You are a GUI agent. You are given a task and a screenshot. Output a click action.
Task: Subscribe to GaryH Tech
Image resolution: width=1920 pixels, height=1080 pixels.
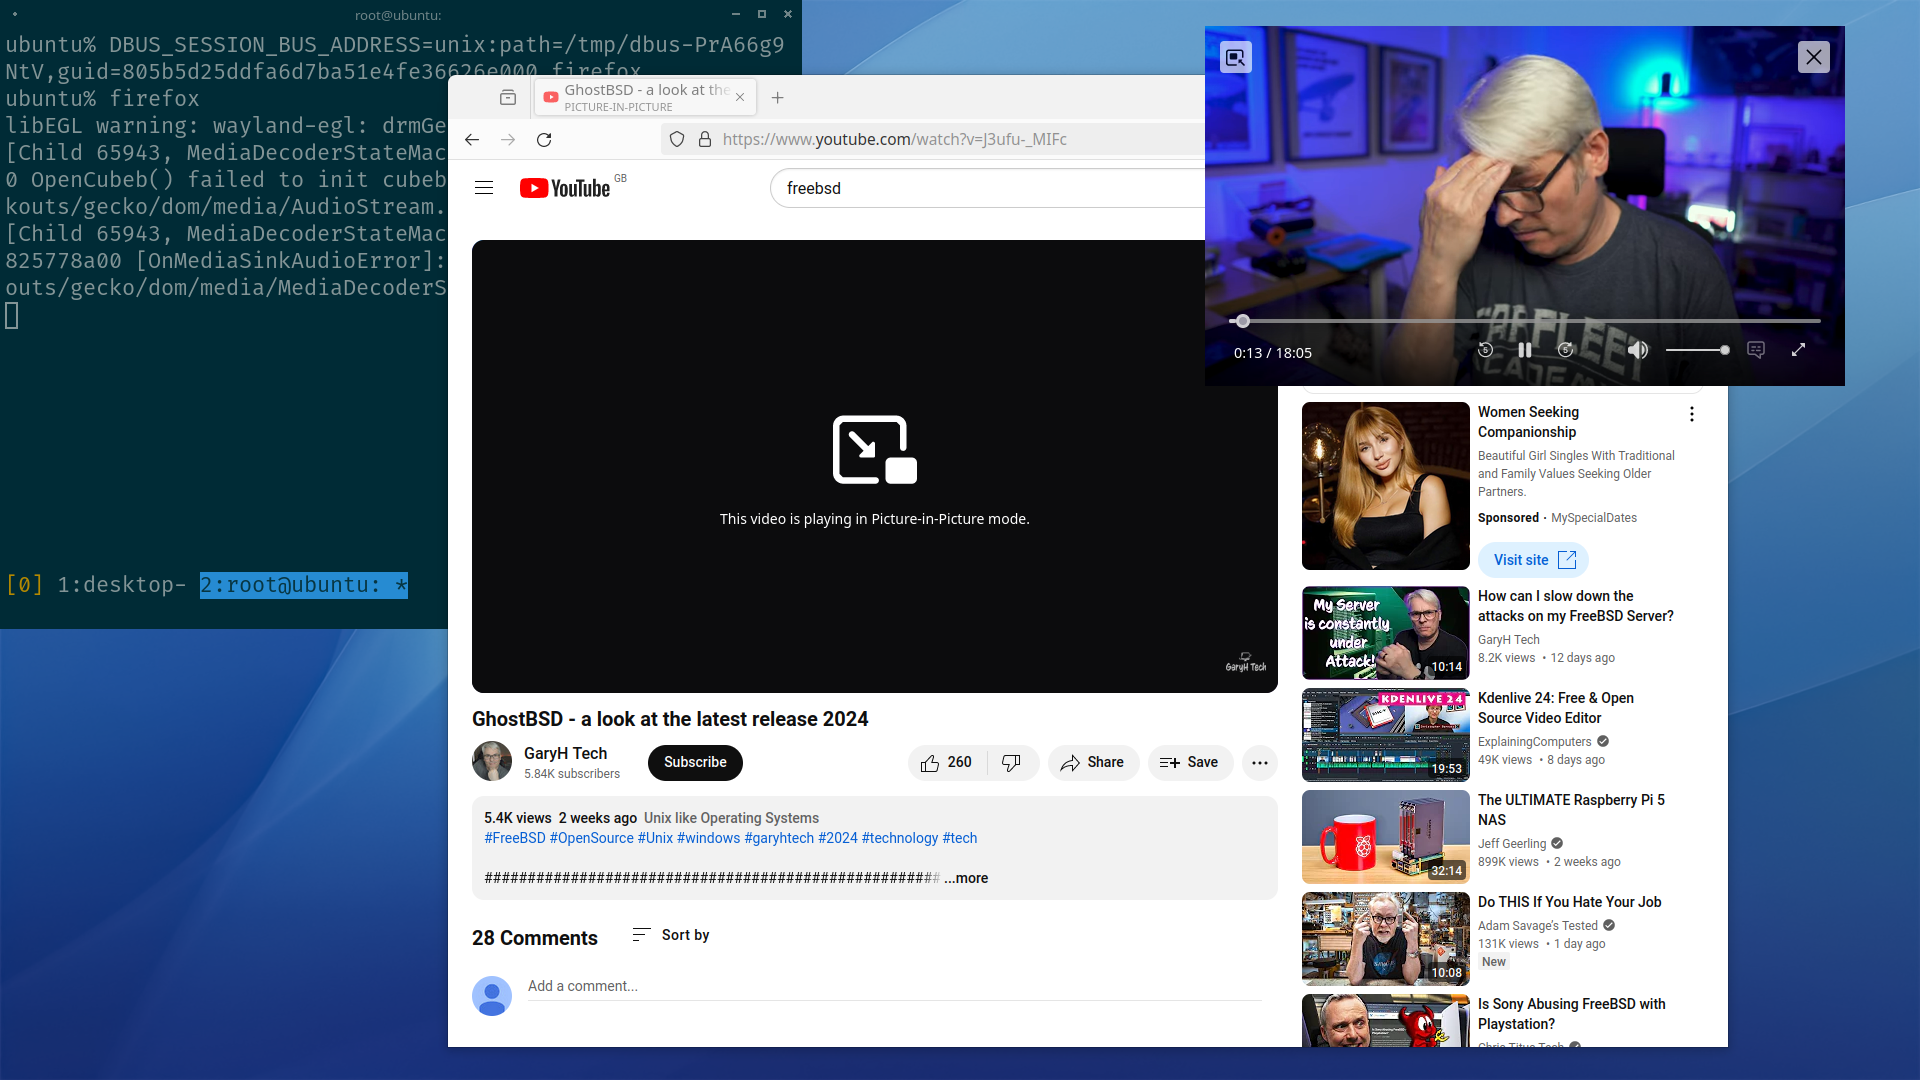(x=695, y=762)
